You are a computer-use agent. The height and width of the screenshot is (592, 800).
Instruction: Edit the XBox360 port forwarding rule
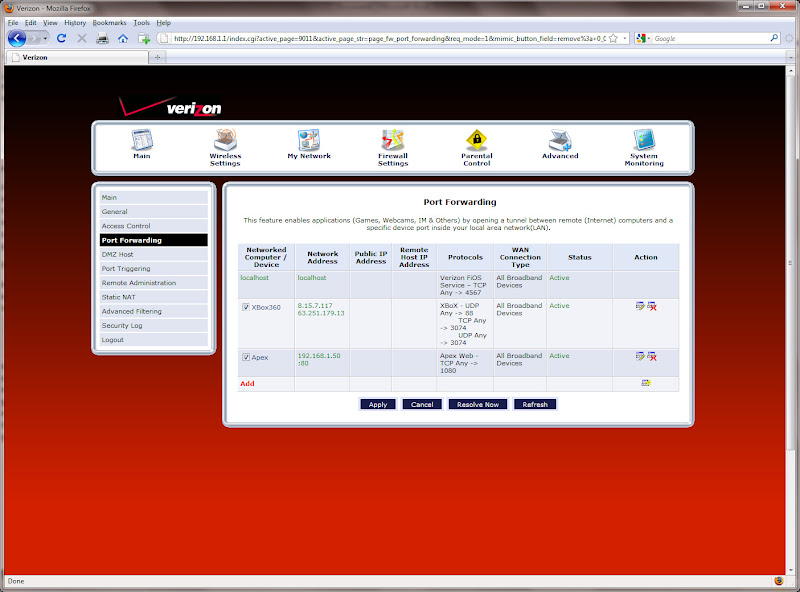[640, 306]
